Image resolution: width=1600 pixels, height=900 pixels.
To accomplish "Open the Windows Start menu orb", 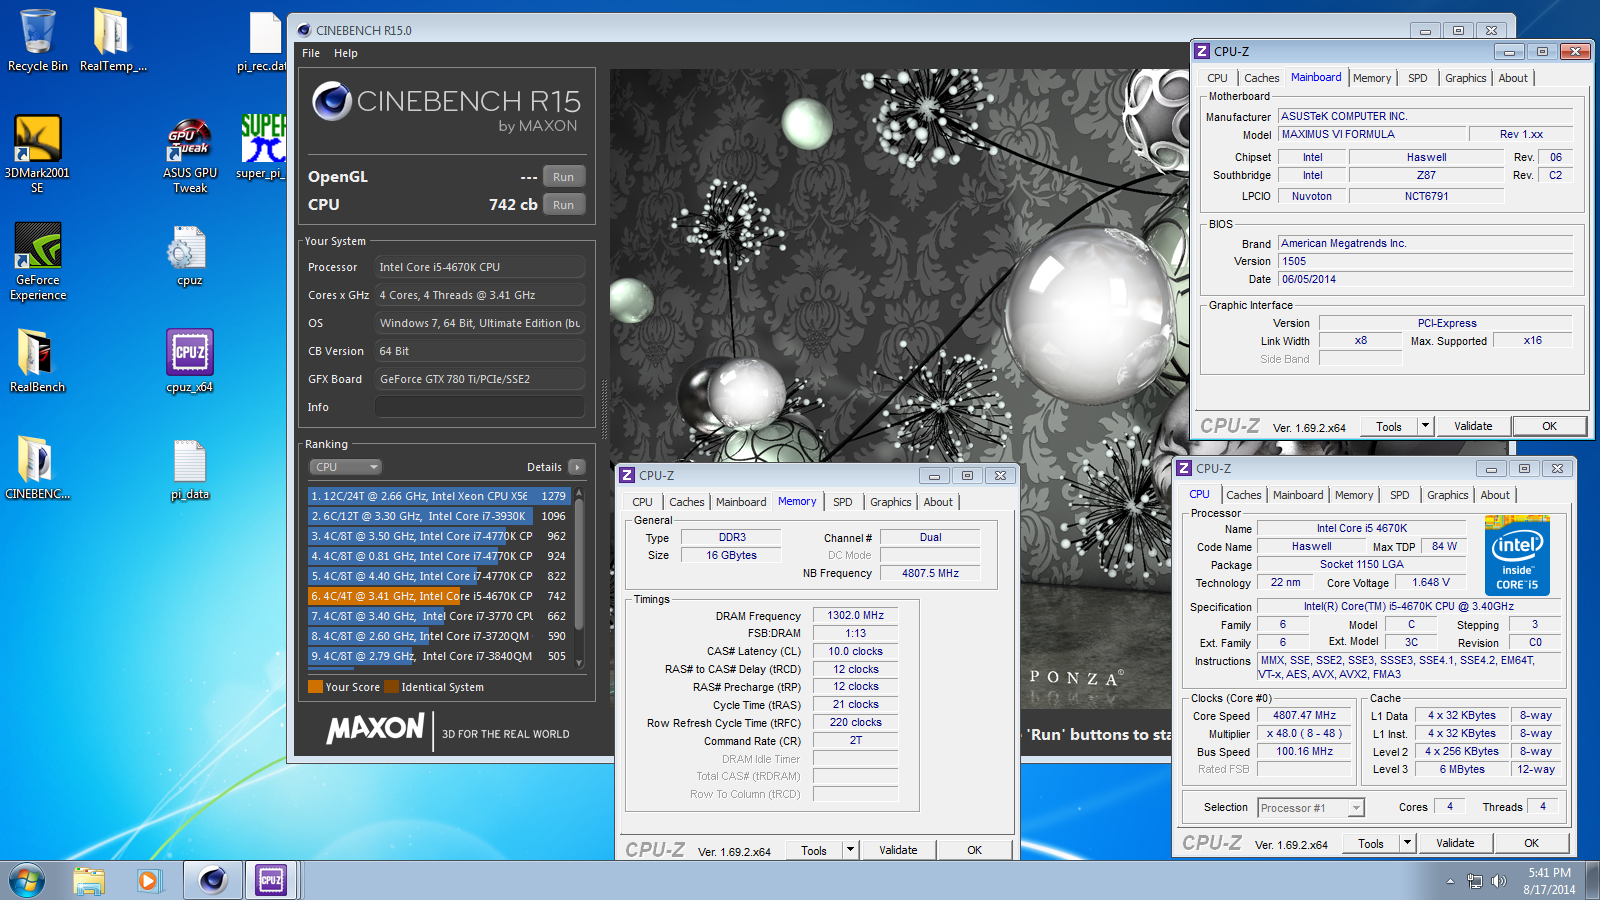I will tap(27, 880).
